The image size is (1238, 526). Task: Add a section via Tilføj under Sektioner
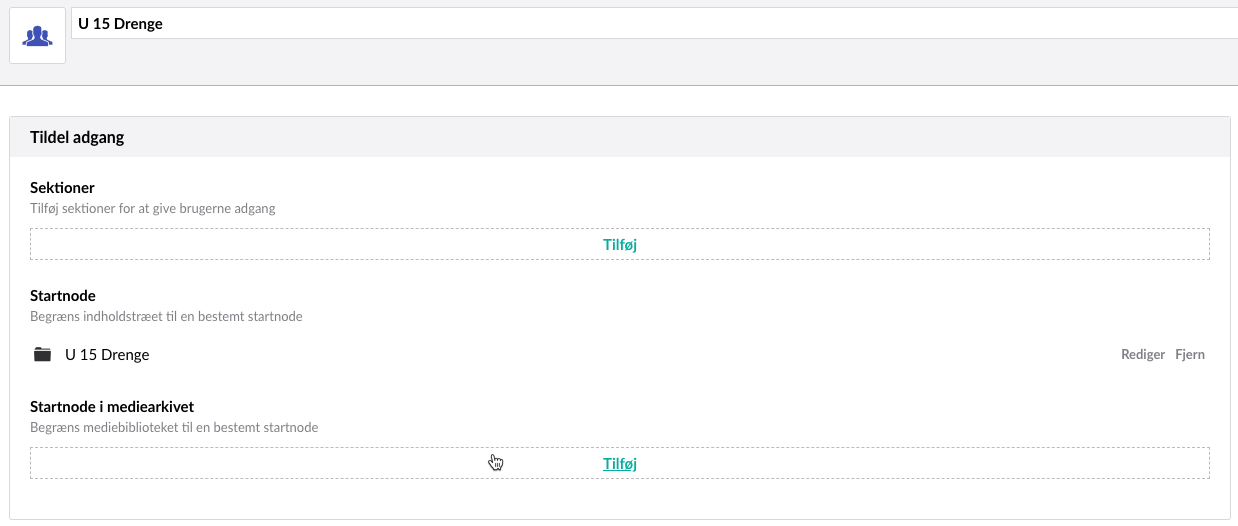(620, 244)
